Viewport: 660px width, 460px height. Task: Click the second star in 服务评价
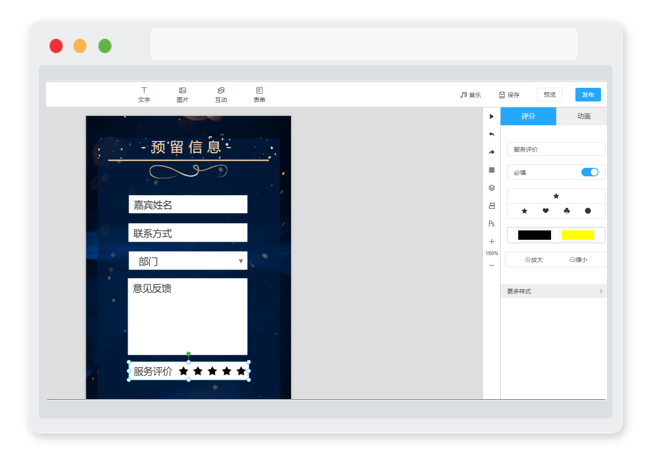pos(198,371)
